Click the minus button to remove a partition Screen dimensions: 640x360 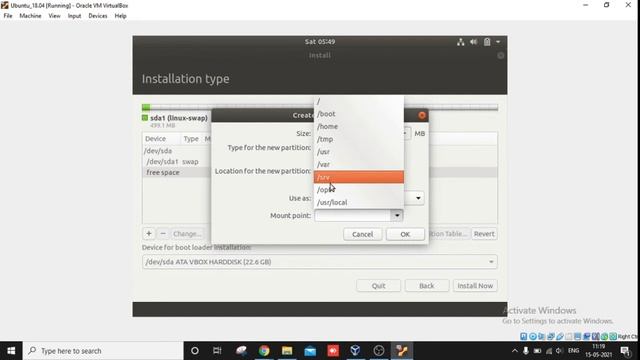(x=163, y=234)
